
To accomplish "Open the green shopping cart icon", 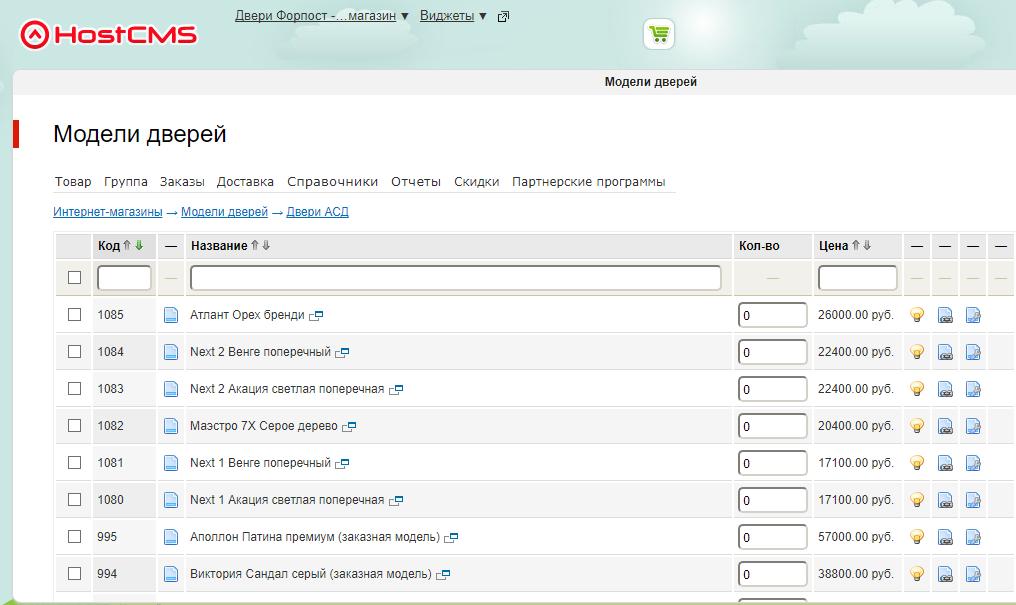I will click(x=659, y=34).
